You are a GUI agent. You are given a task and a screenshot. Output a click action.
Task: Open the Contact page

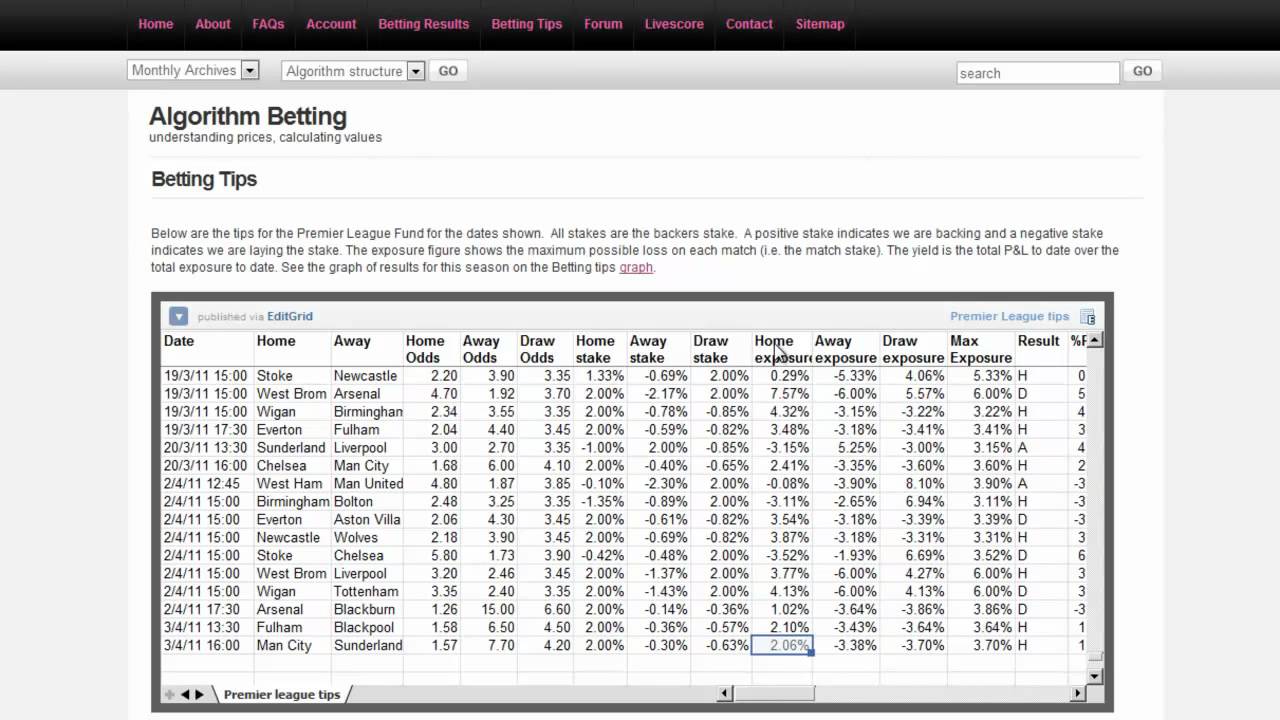click(x=749, y=24)
